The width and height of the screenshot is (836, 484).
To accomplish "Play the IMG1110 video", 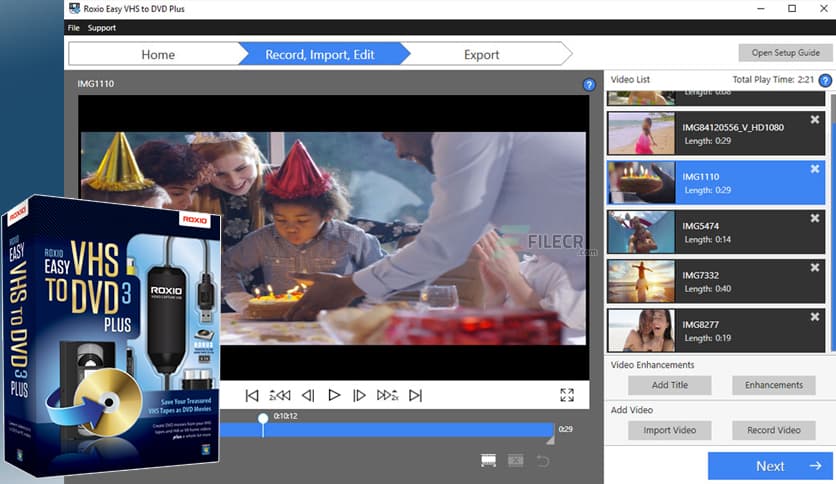I will (334, 396).
